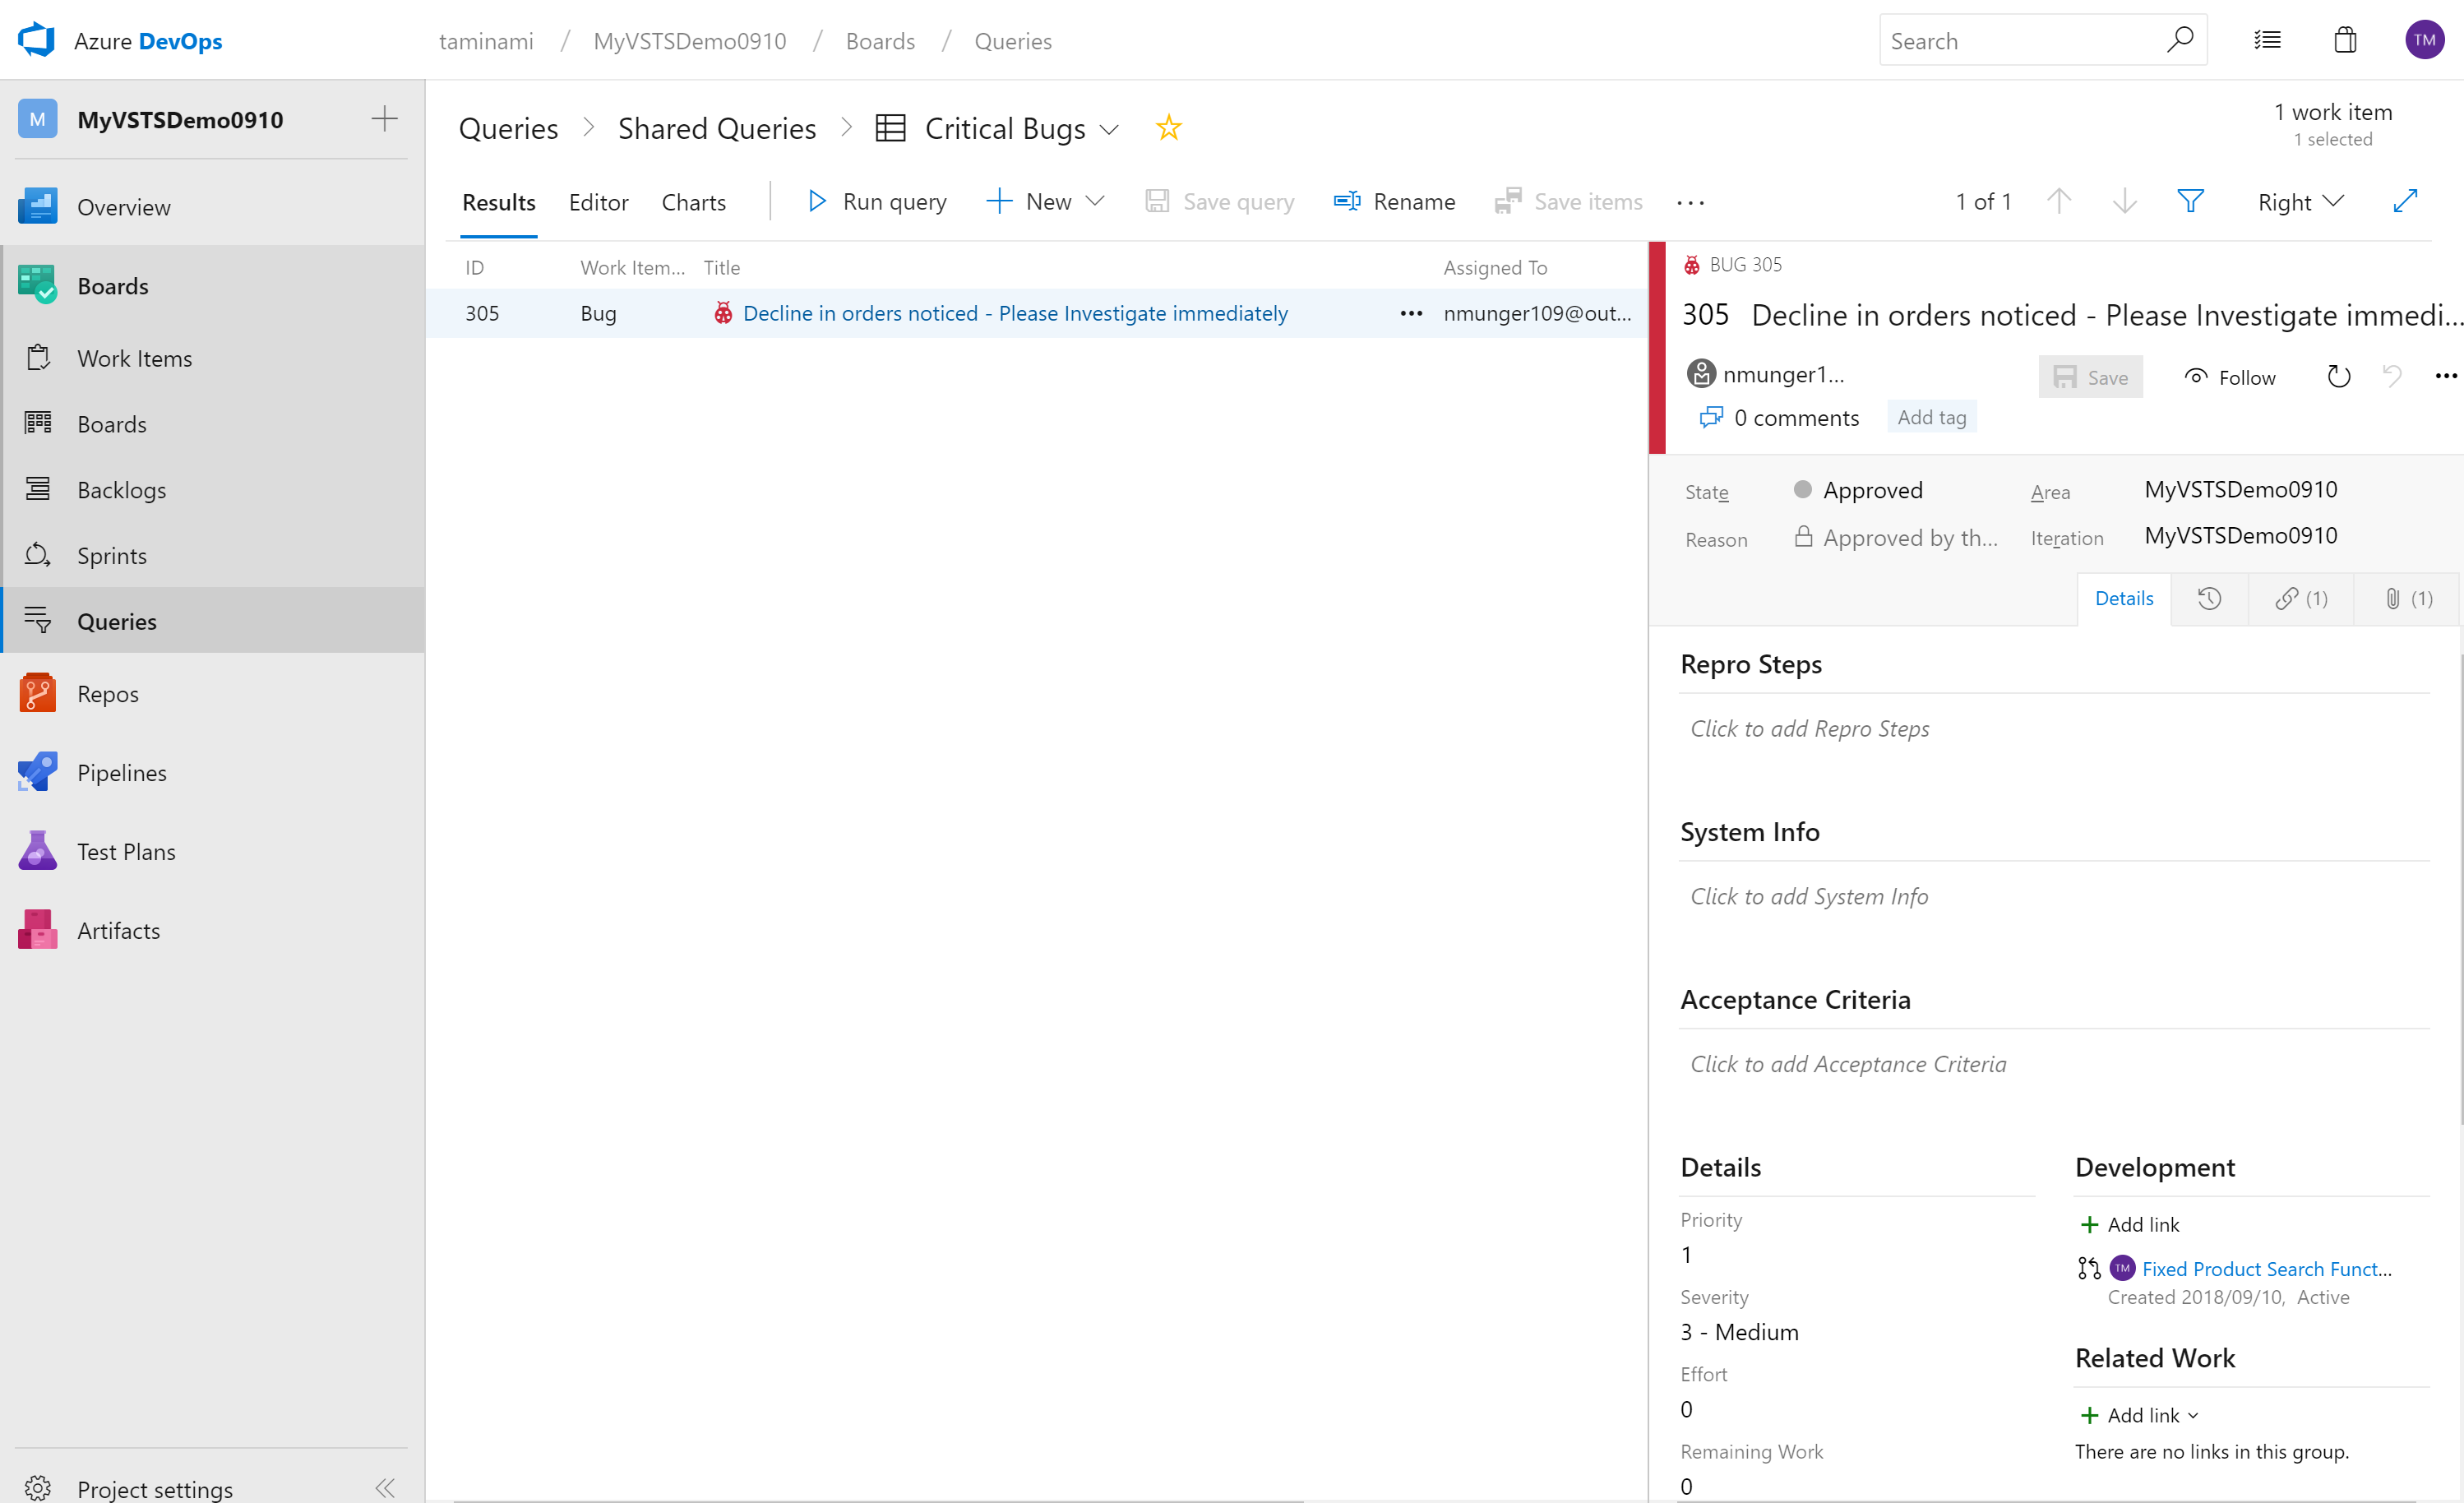Collapse the left sidebar with the double chevron

point(385,1487)
